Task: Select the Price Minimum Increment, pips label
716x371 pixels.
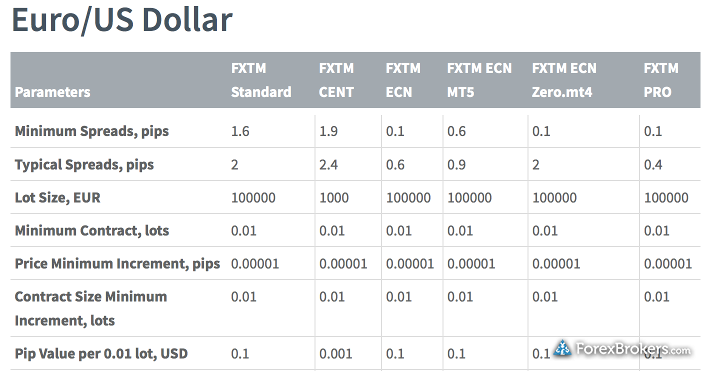Action: (117, 264)
